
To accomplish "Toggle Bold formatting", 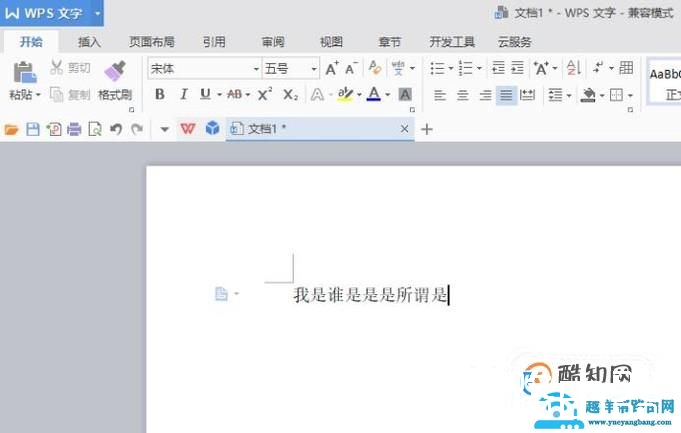I will click(160, 94).
